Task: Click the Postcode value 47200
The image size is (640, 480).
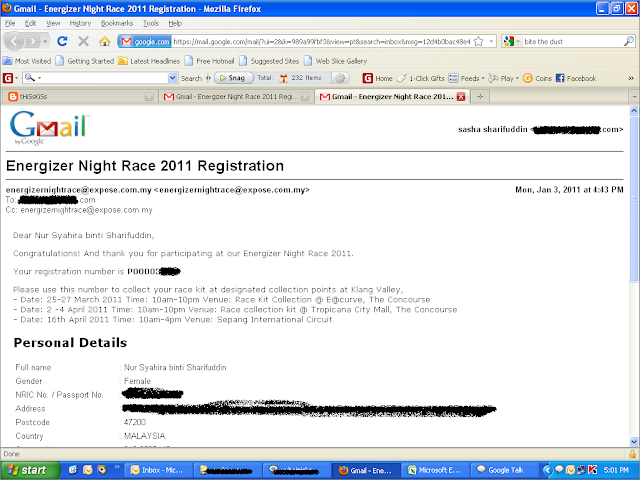Action: (x=135, y=422)
